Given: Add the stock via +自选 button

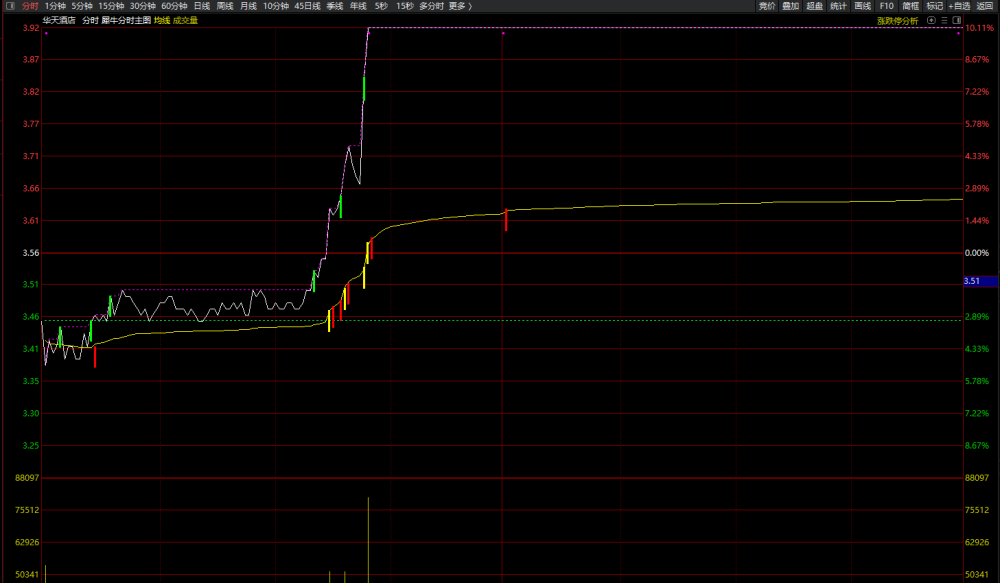Looking at the screenshot, I should click(959, 6).
